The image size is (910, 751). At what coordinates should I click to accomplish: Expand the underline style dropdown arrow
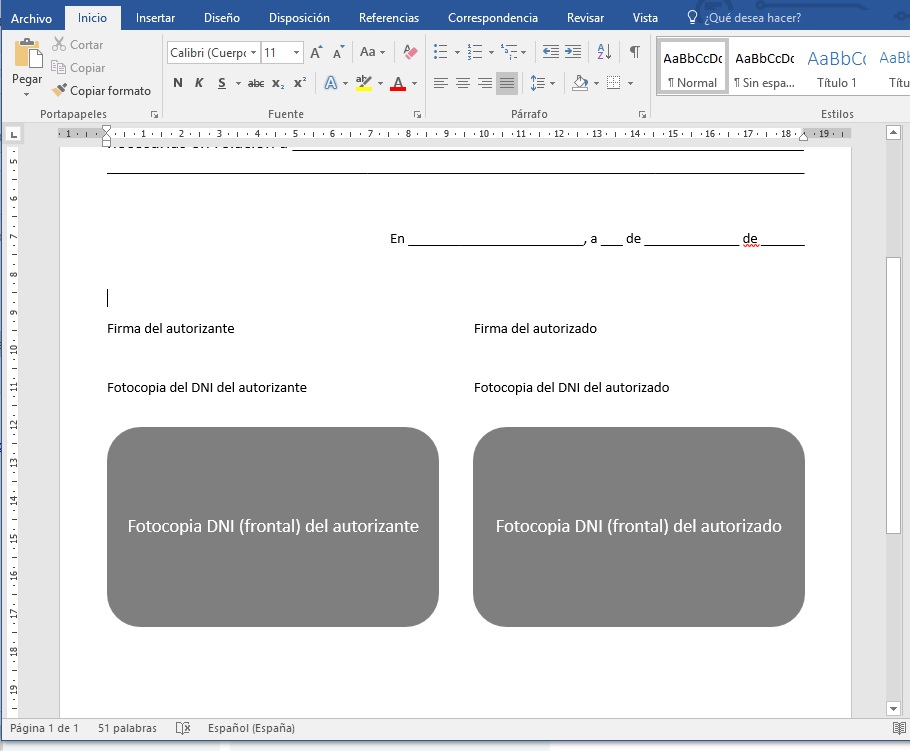238,84
